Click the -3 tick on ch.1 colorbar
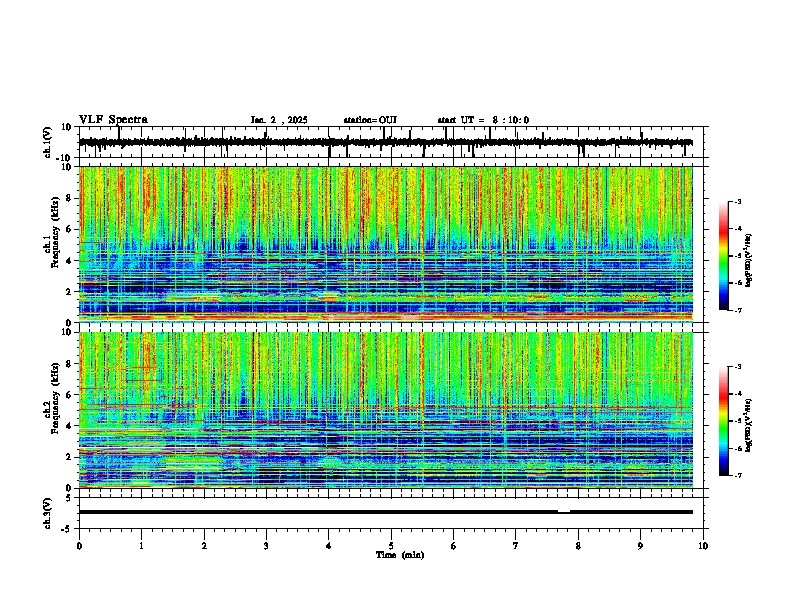The image size is (792, 612). click(737, 202)
